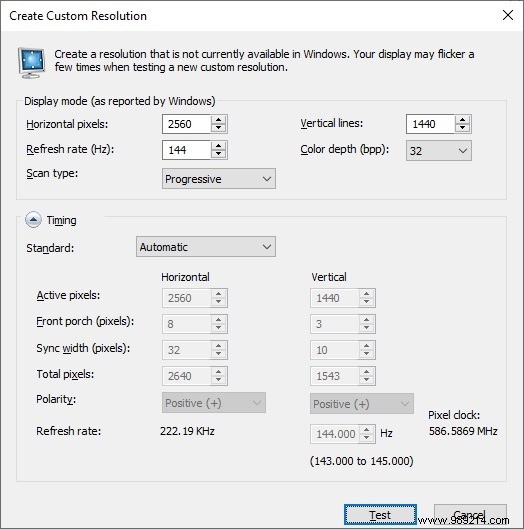Click the 586.5869 MHz pixel clock value
This screenshot has height=529, width=524.
pyautogui.click(x=463, y=431)
